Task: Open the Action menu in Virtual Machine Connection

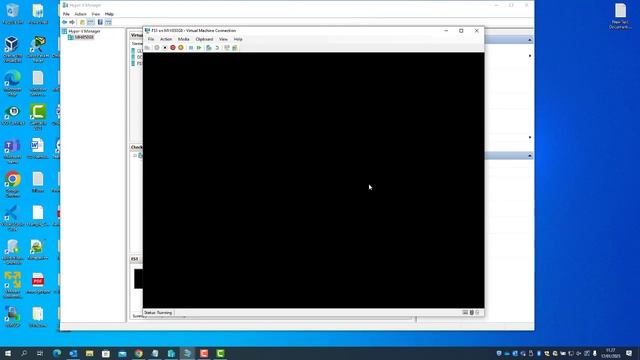Action: (166, 39)
